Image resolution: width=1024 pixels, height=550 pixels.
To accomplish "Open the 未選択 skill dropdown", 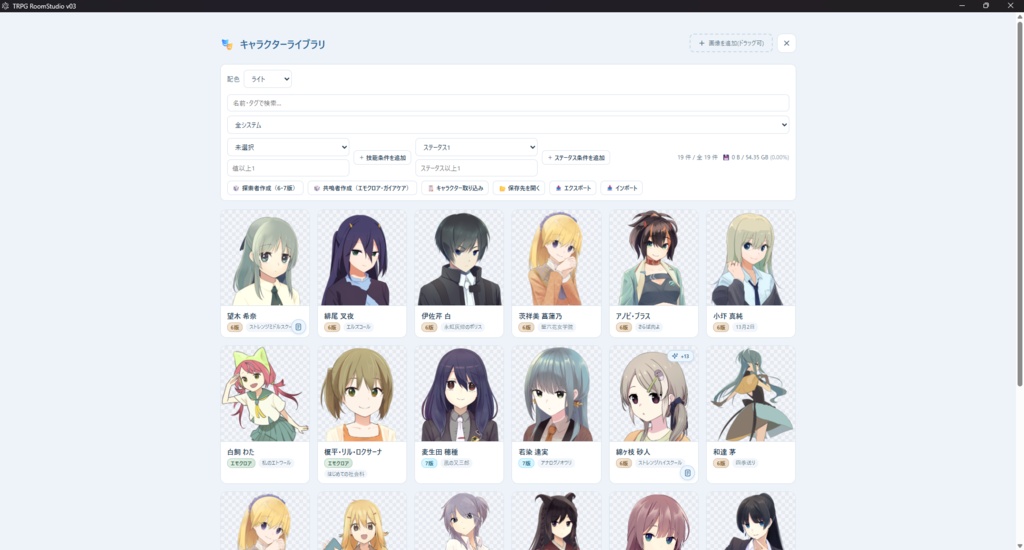I will (x=288, y=147).
